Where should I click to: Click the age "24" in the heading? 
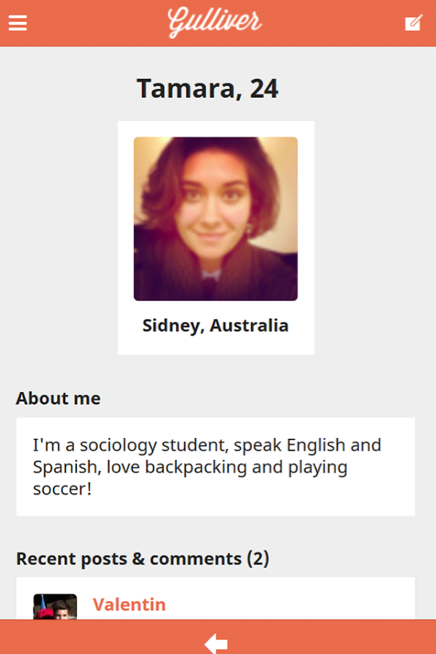coord(264,88)
